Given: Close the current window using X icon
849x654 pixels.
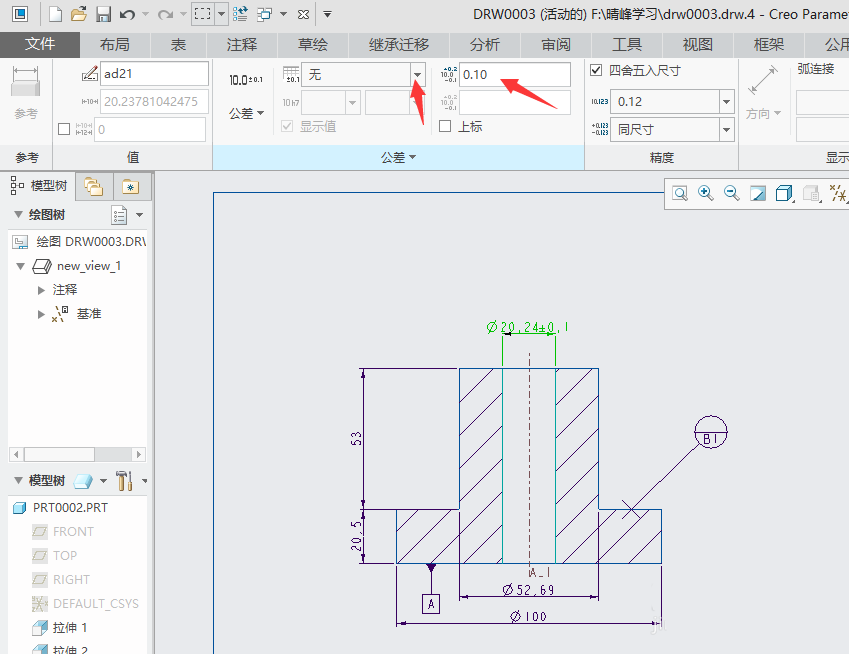Looking at the screenshot, I should pyautogui.click(x=303, y=15).
